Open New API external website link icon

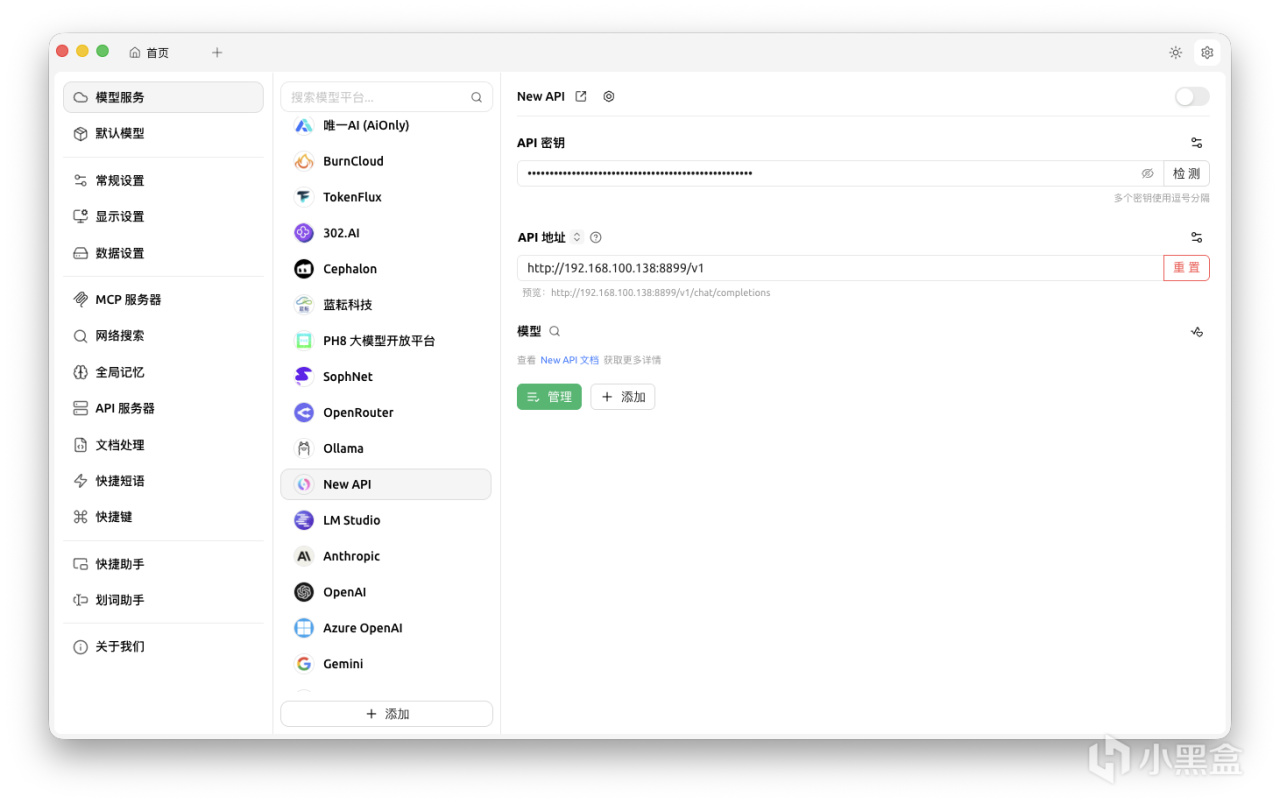(x=581, y=97)
